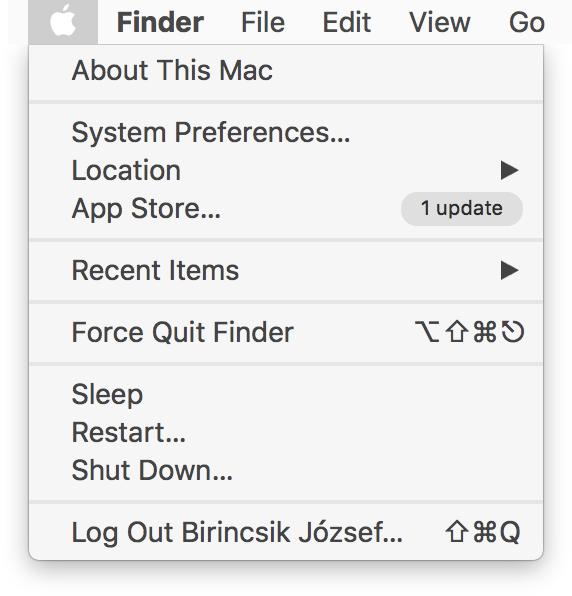Put the Mac to Sleep

[x=286, y=394]
